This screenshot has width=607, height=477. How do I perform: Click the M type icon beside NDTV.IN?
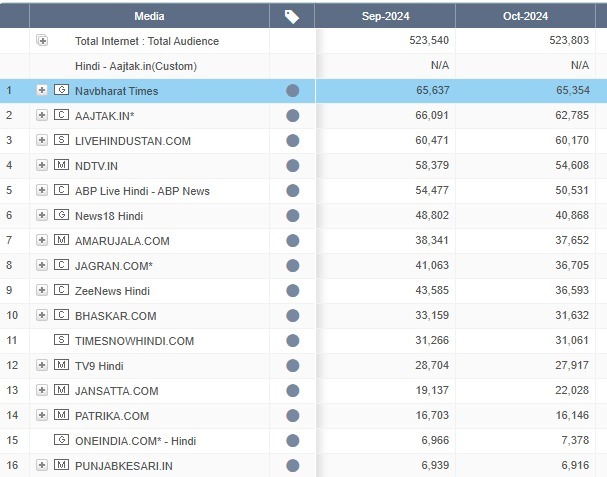[61, 165]
